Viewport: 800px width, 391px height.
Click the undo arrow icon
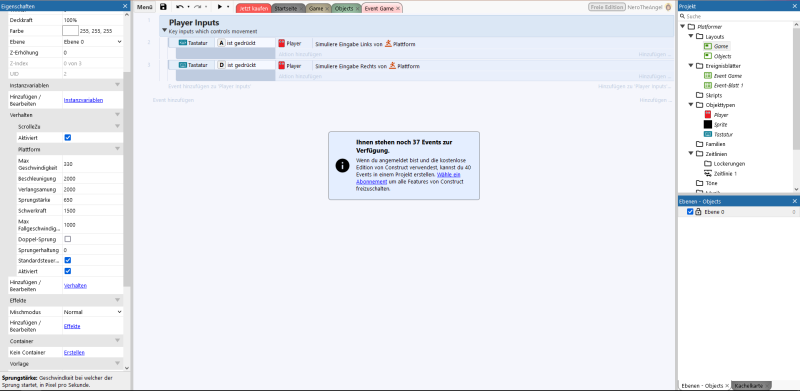180,7
